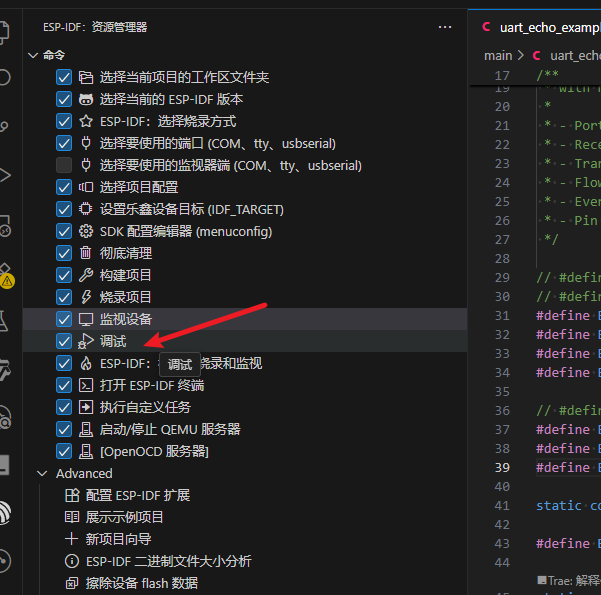Click the star icon for 选择烧录方式

(86, 121)
